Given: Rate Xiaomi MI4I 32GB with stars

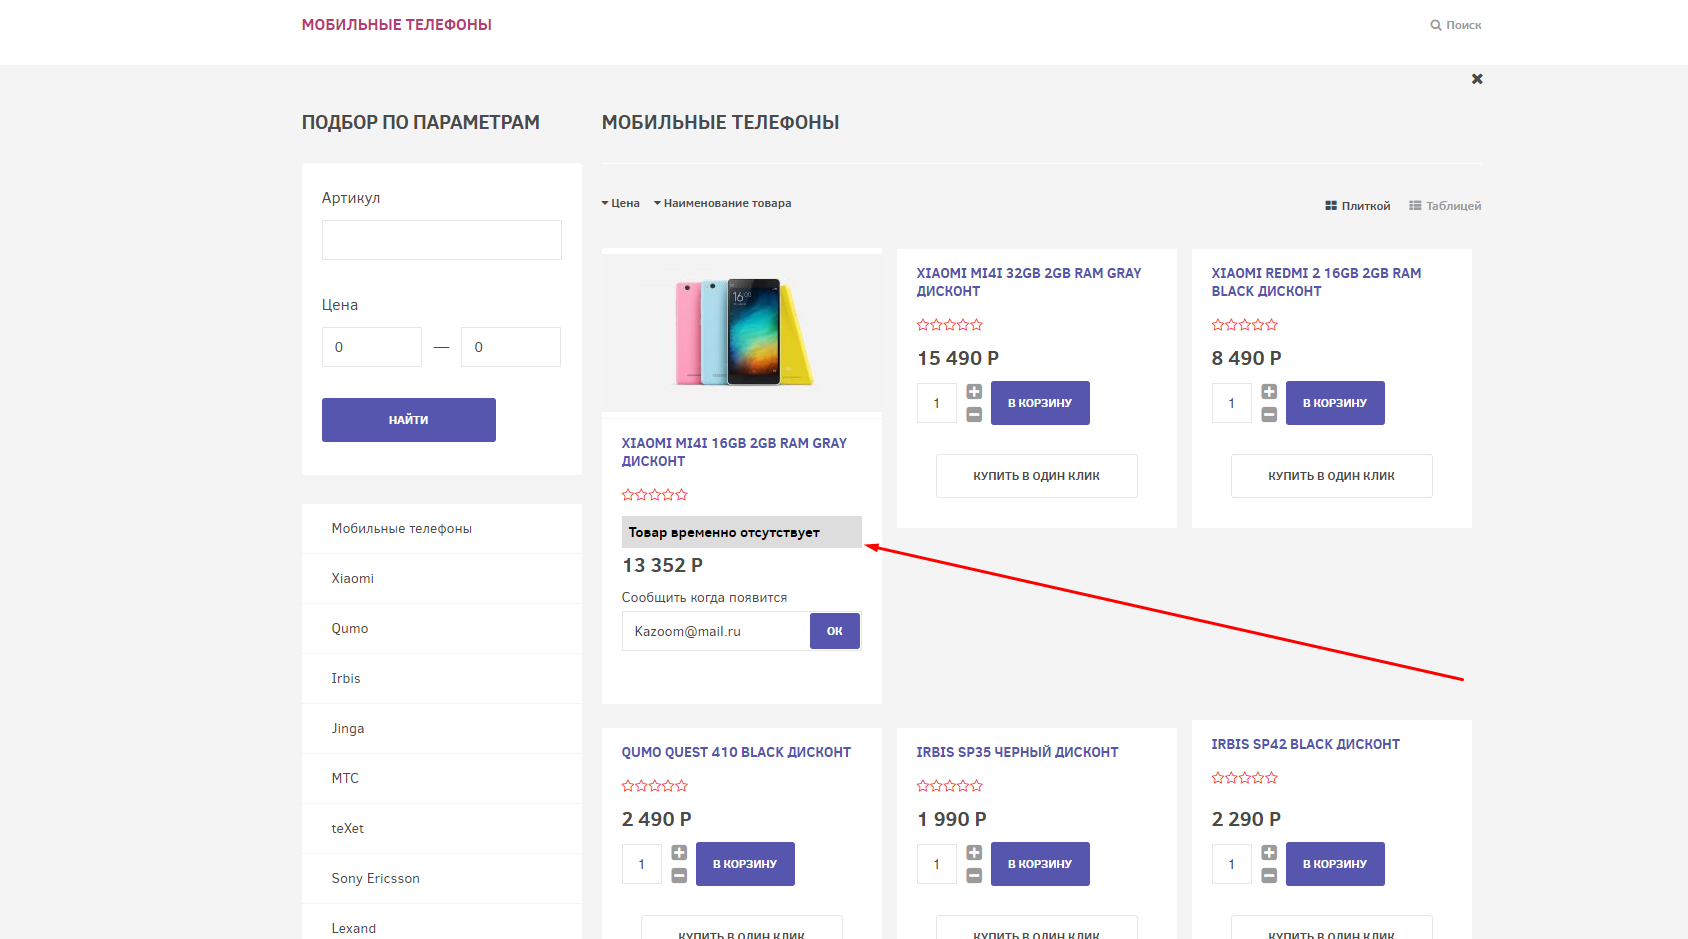Looking at the screenshot, I should (x=950, y=325).
